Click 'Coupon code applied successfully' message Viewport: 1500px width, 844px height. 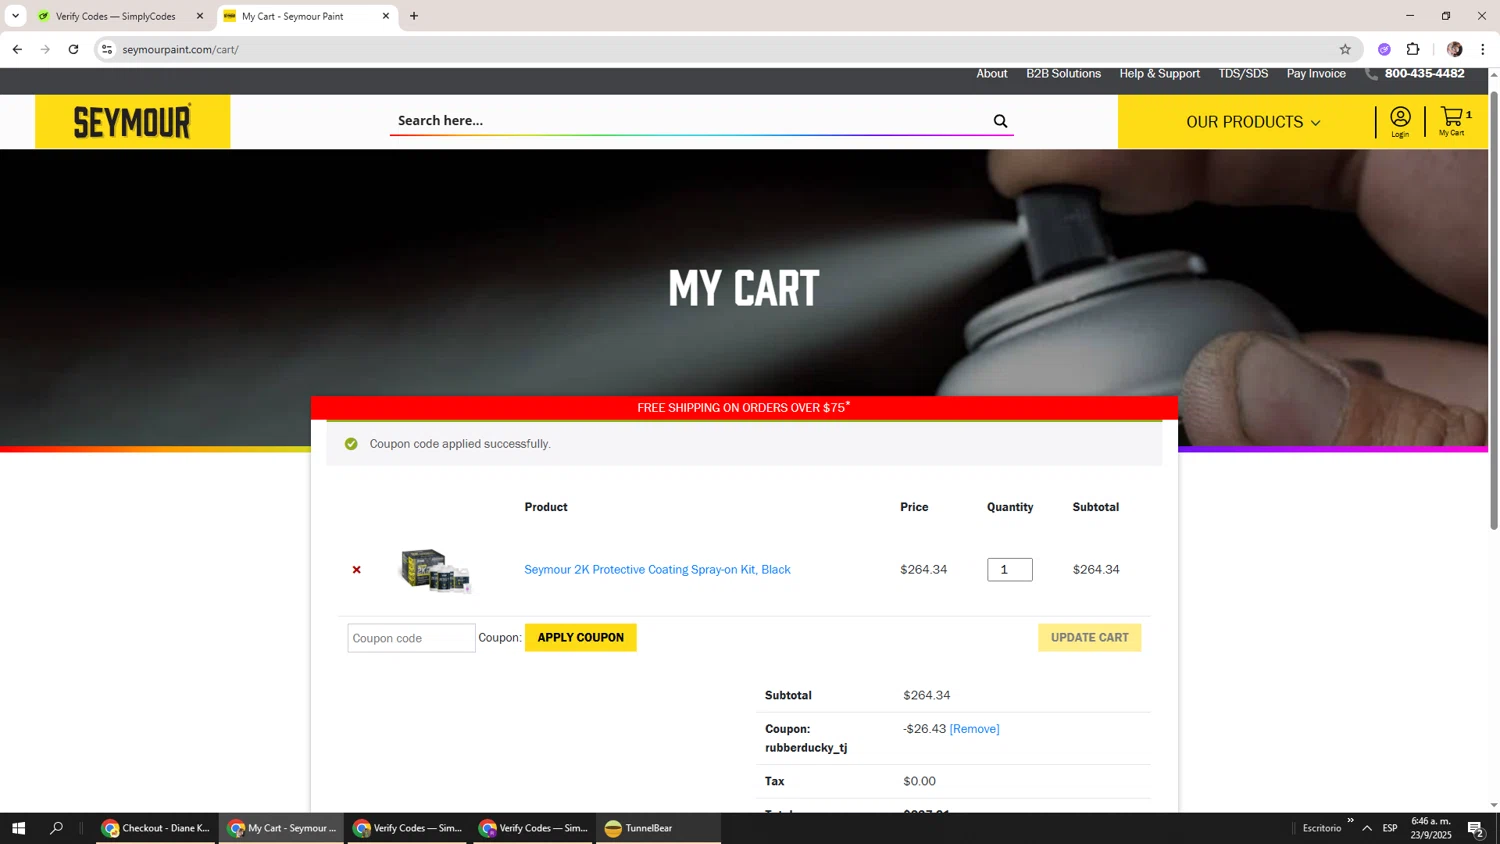pyautogui.click(x=460, y=444)
